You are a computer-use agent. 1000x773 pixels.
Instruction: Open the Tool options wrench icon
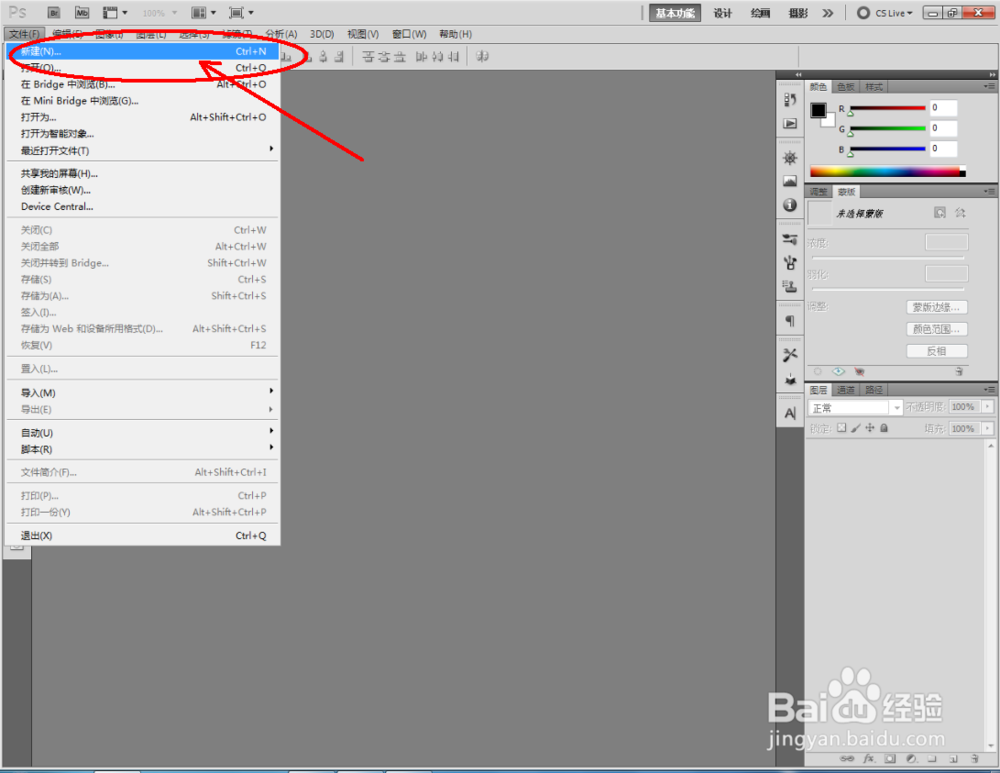click(x=790, y=355)
